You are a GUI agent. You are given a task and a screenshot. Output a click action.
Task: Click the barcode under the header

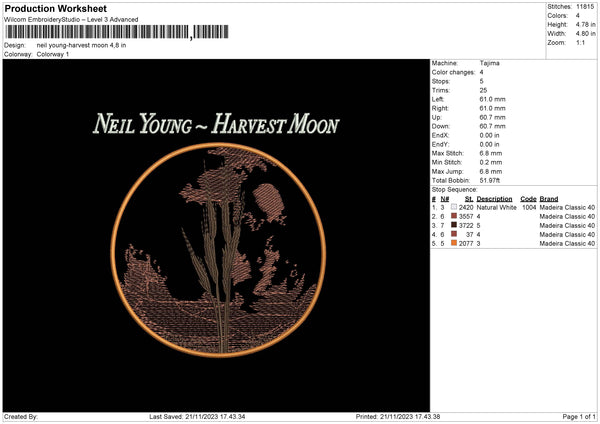pyautogui.click(x=117, y=32)
